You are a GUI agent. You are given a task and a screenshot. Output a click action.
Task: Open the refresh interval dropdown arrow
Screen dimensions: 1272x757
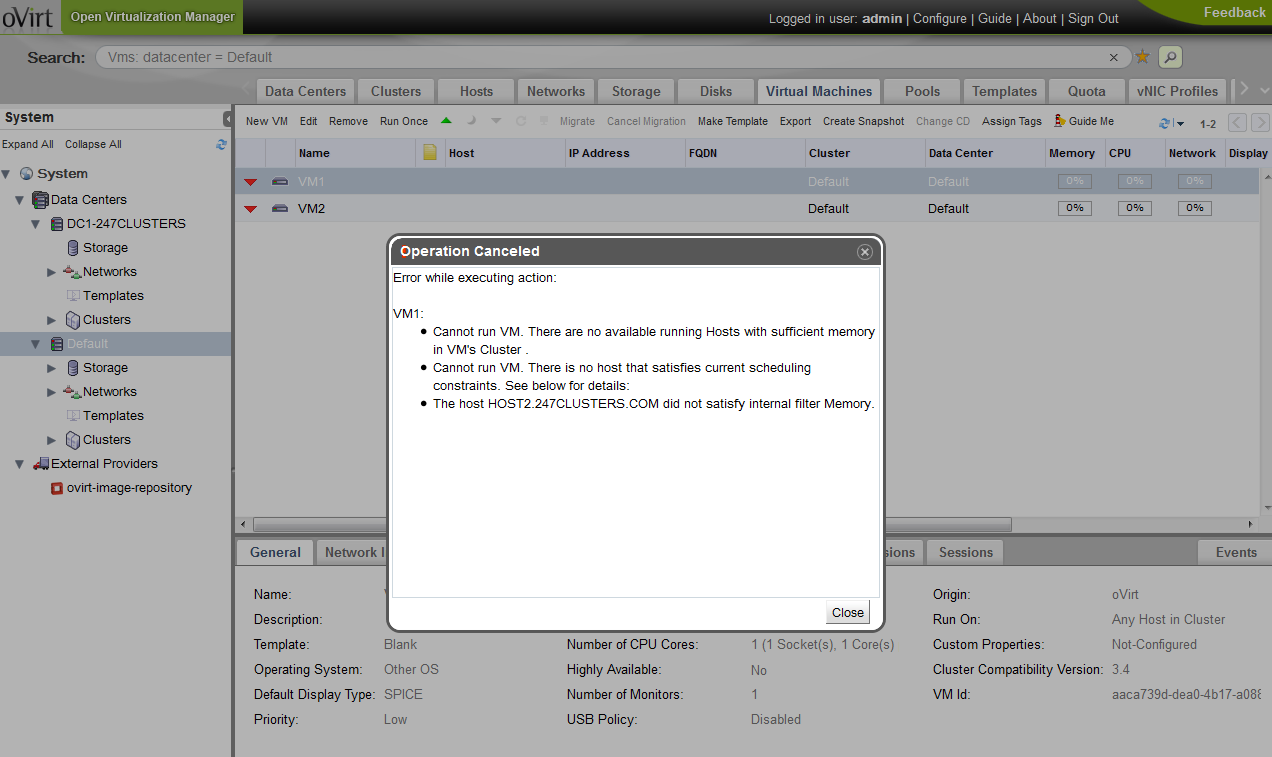click(1180, 124)
